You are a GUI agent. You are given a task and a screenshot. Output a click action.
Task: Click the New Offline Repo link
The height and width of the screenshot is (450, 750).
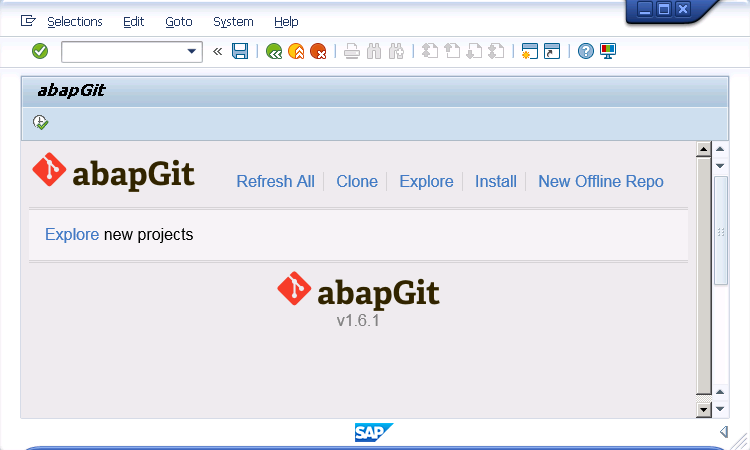coord(601,181)
